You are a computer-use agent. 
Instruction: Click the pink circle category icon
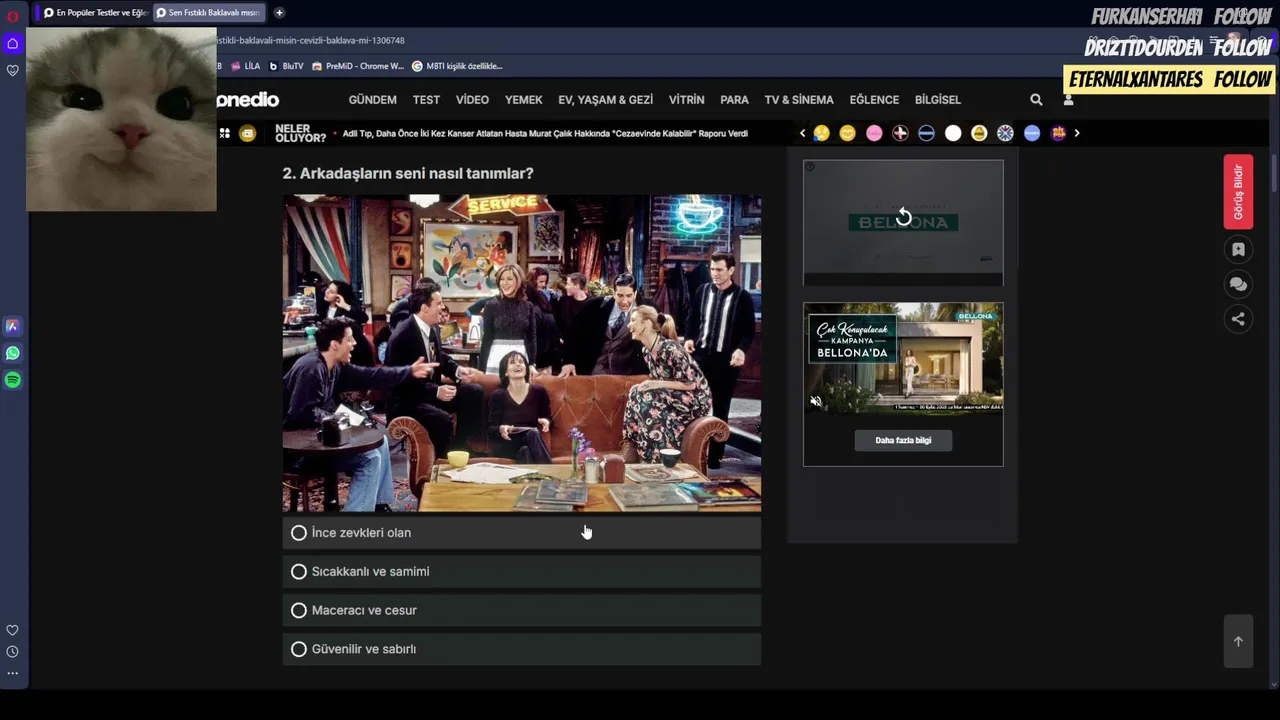pos(874,133)
